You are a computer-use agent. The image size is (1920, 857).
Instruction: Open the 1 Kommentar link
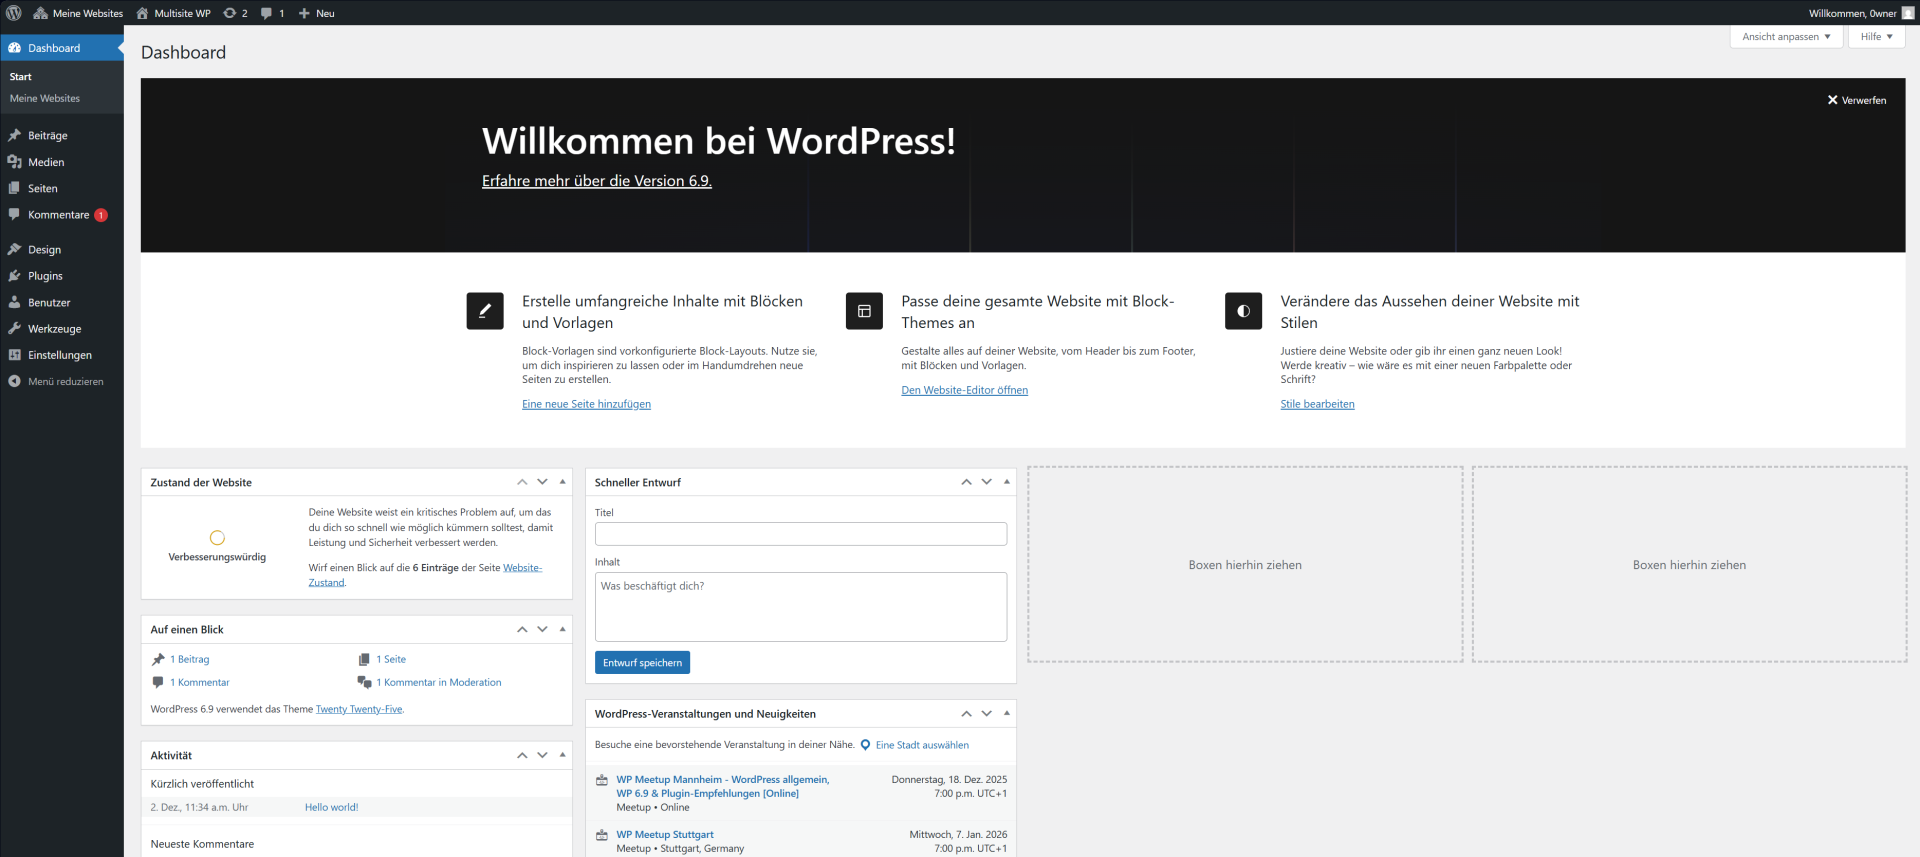(x=200, y=682)
